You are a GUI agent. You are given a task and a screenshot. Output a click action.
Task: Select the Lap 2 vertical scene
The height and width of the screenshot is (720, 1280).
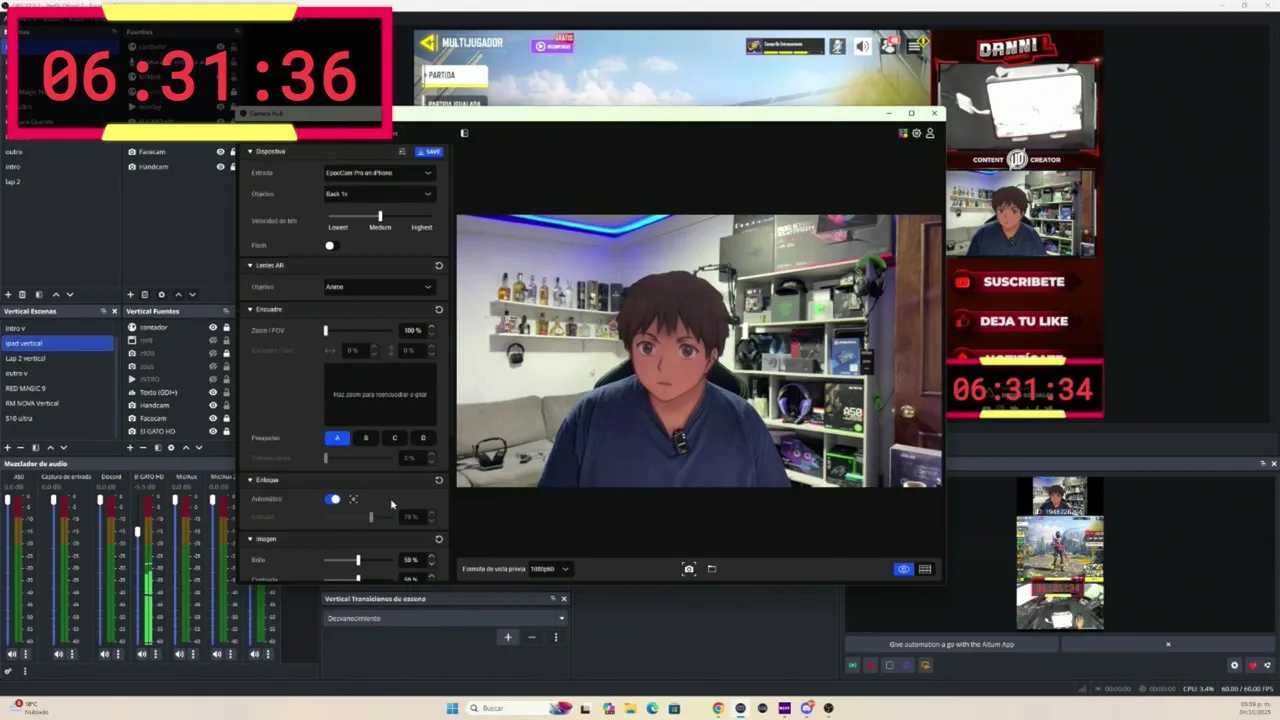57,358
